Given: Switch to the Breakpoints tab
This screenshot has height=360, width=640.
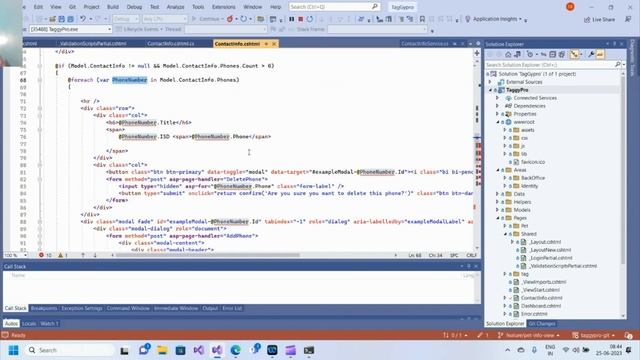Looking at the screenshot, I should point(44,308).
